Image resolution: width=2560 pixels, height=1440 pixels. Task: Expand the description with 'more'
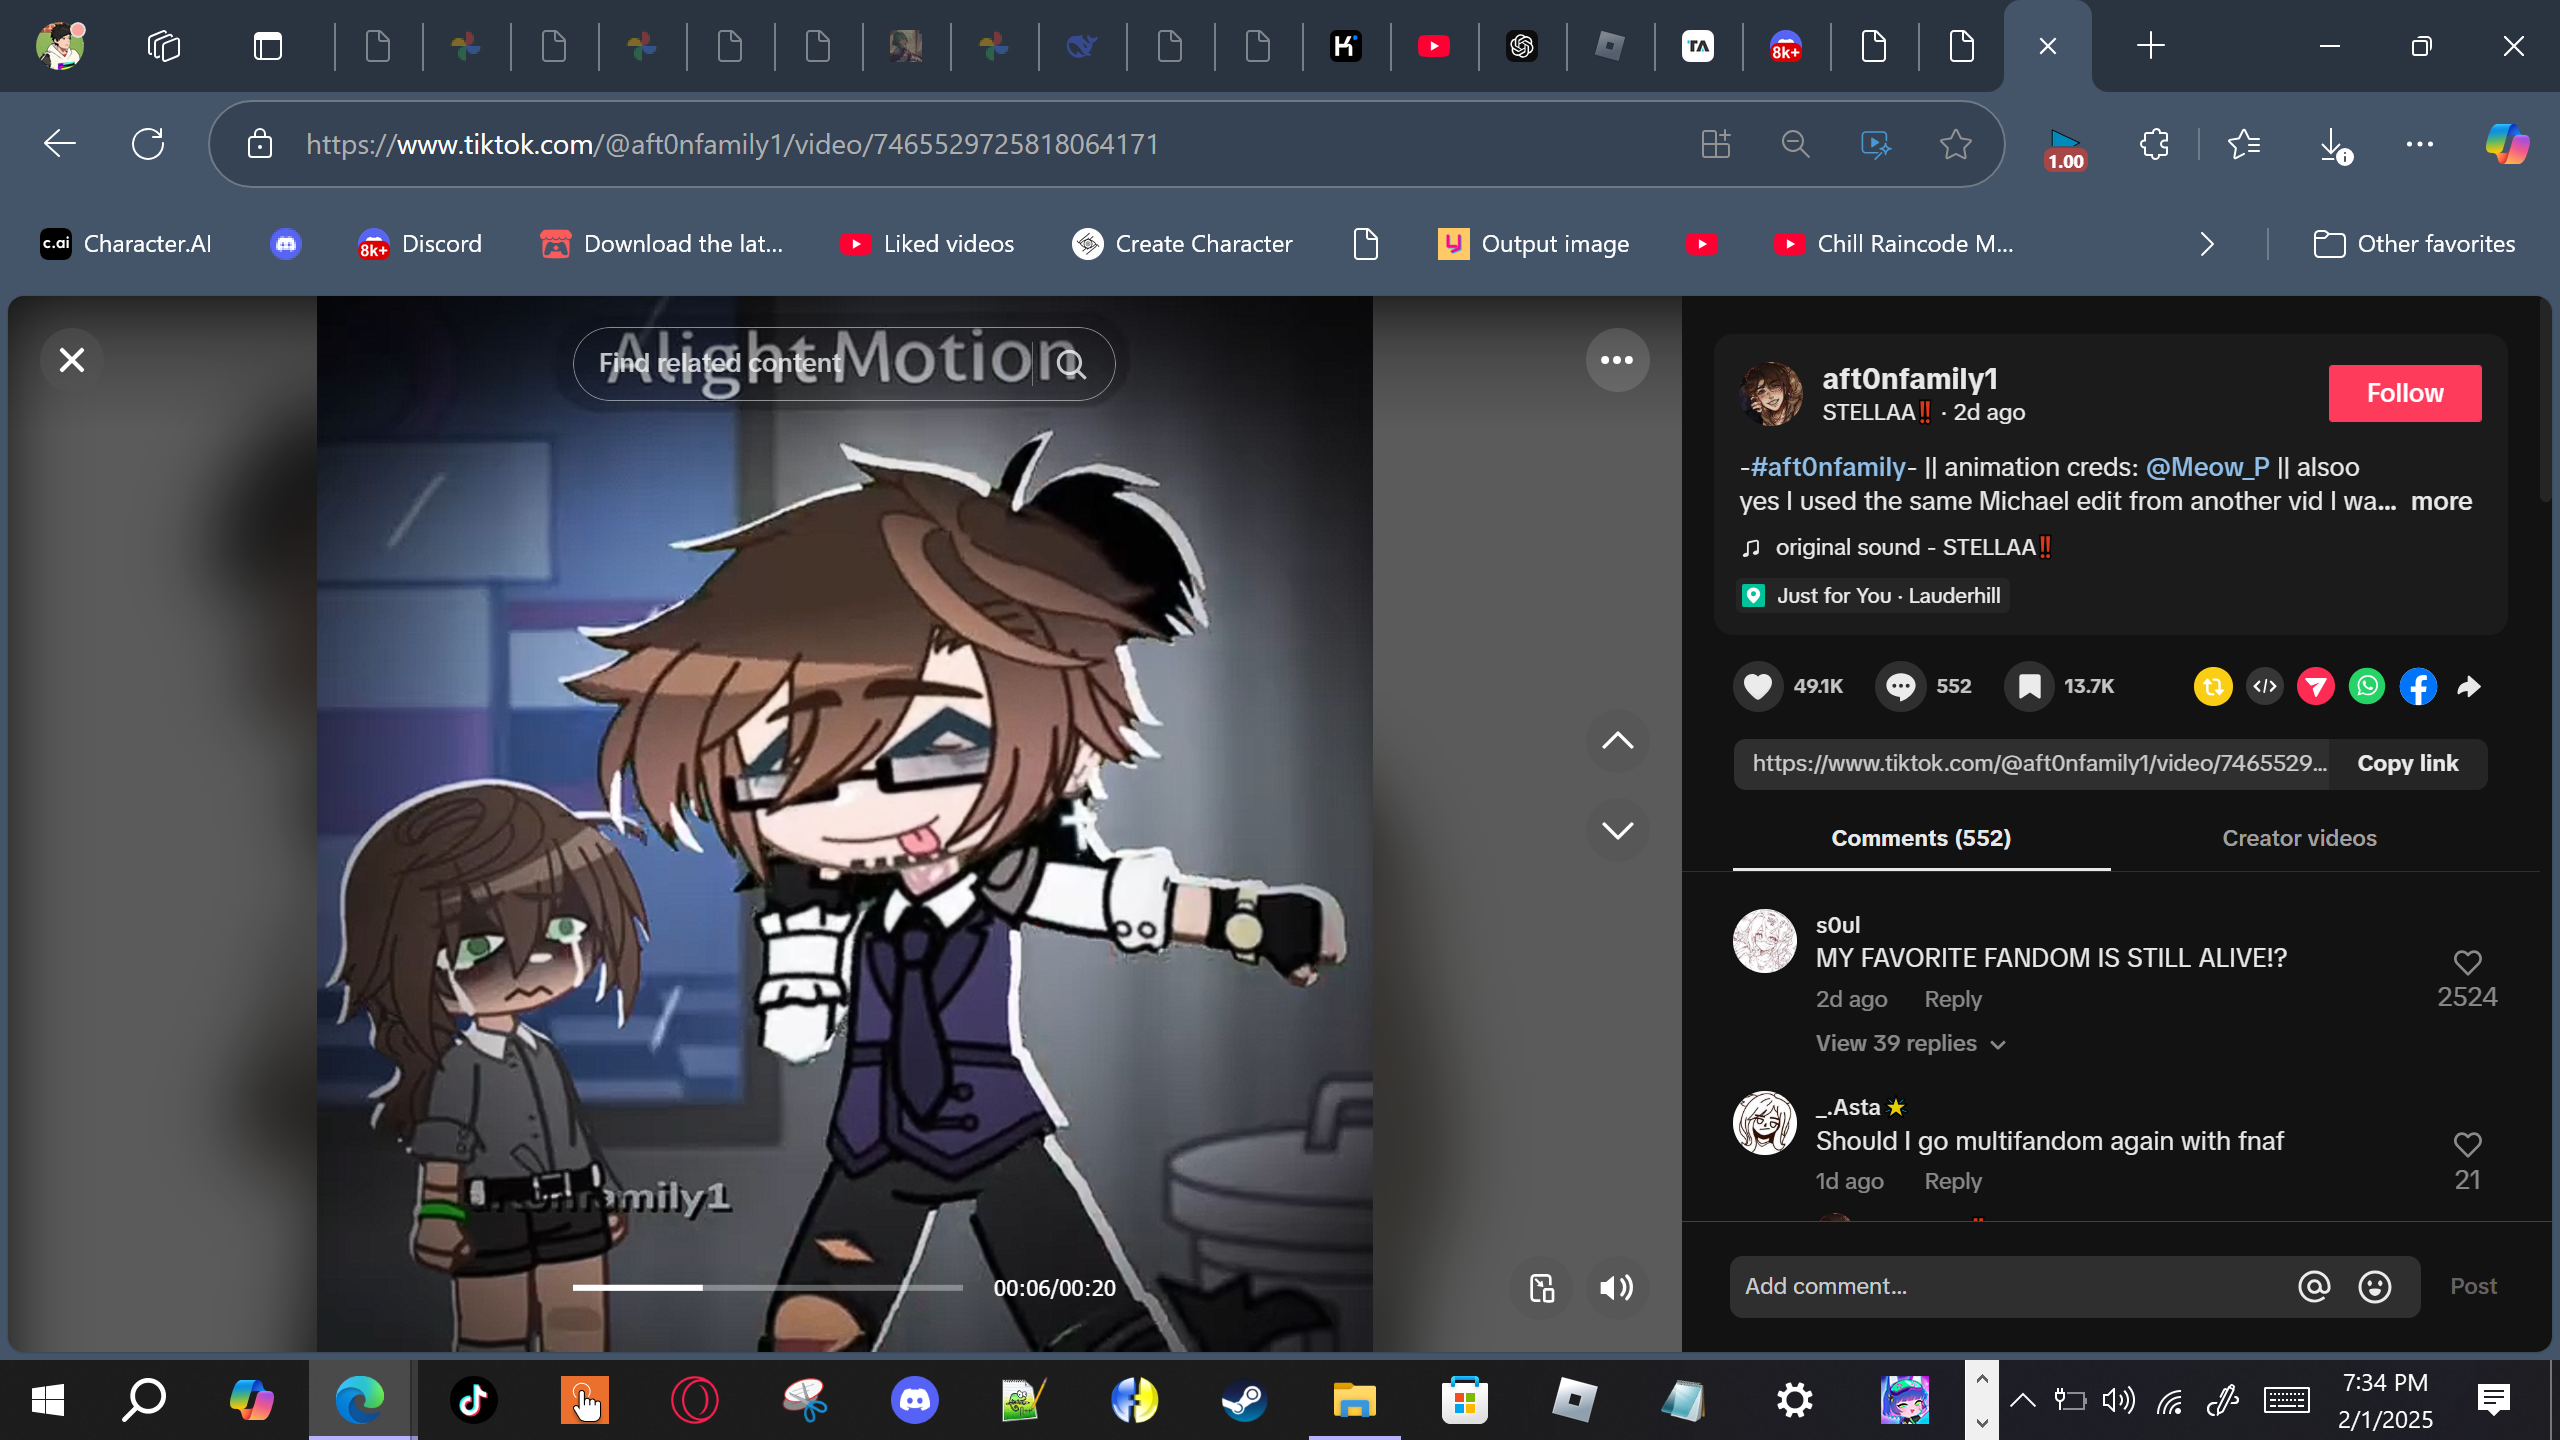2440,501
